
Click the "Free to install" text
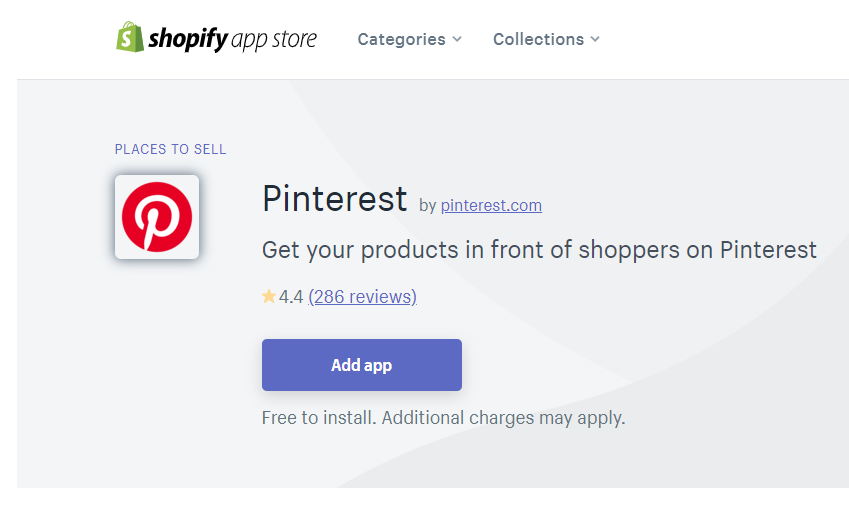click(319, 418)
